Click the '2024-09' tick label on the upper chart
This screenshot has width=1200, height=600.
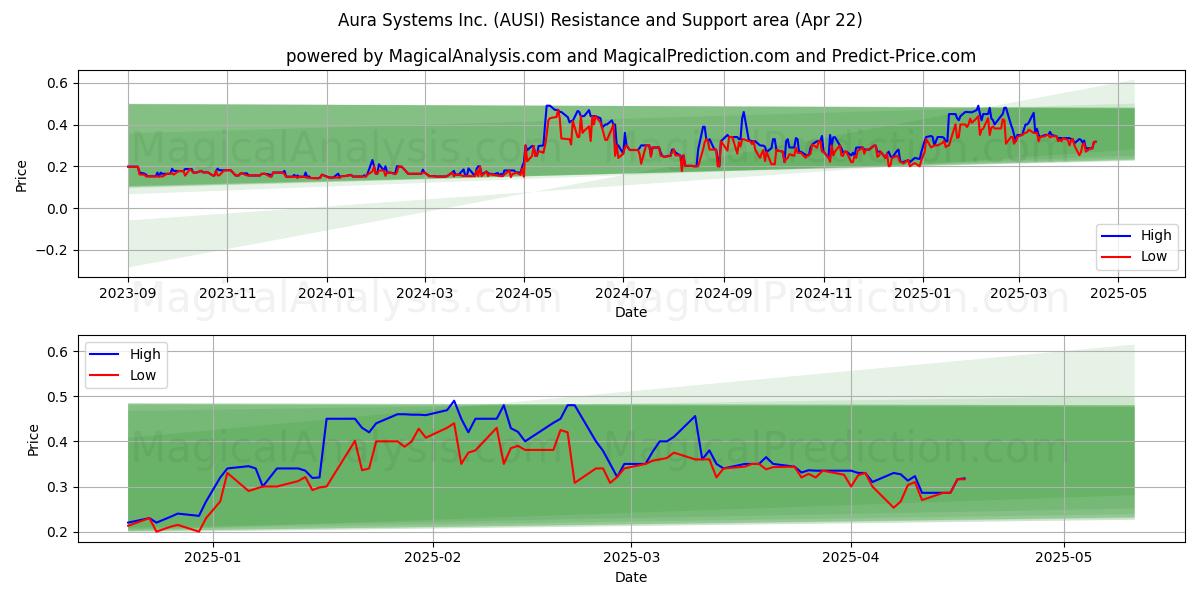point(724,292)
